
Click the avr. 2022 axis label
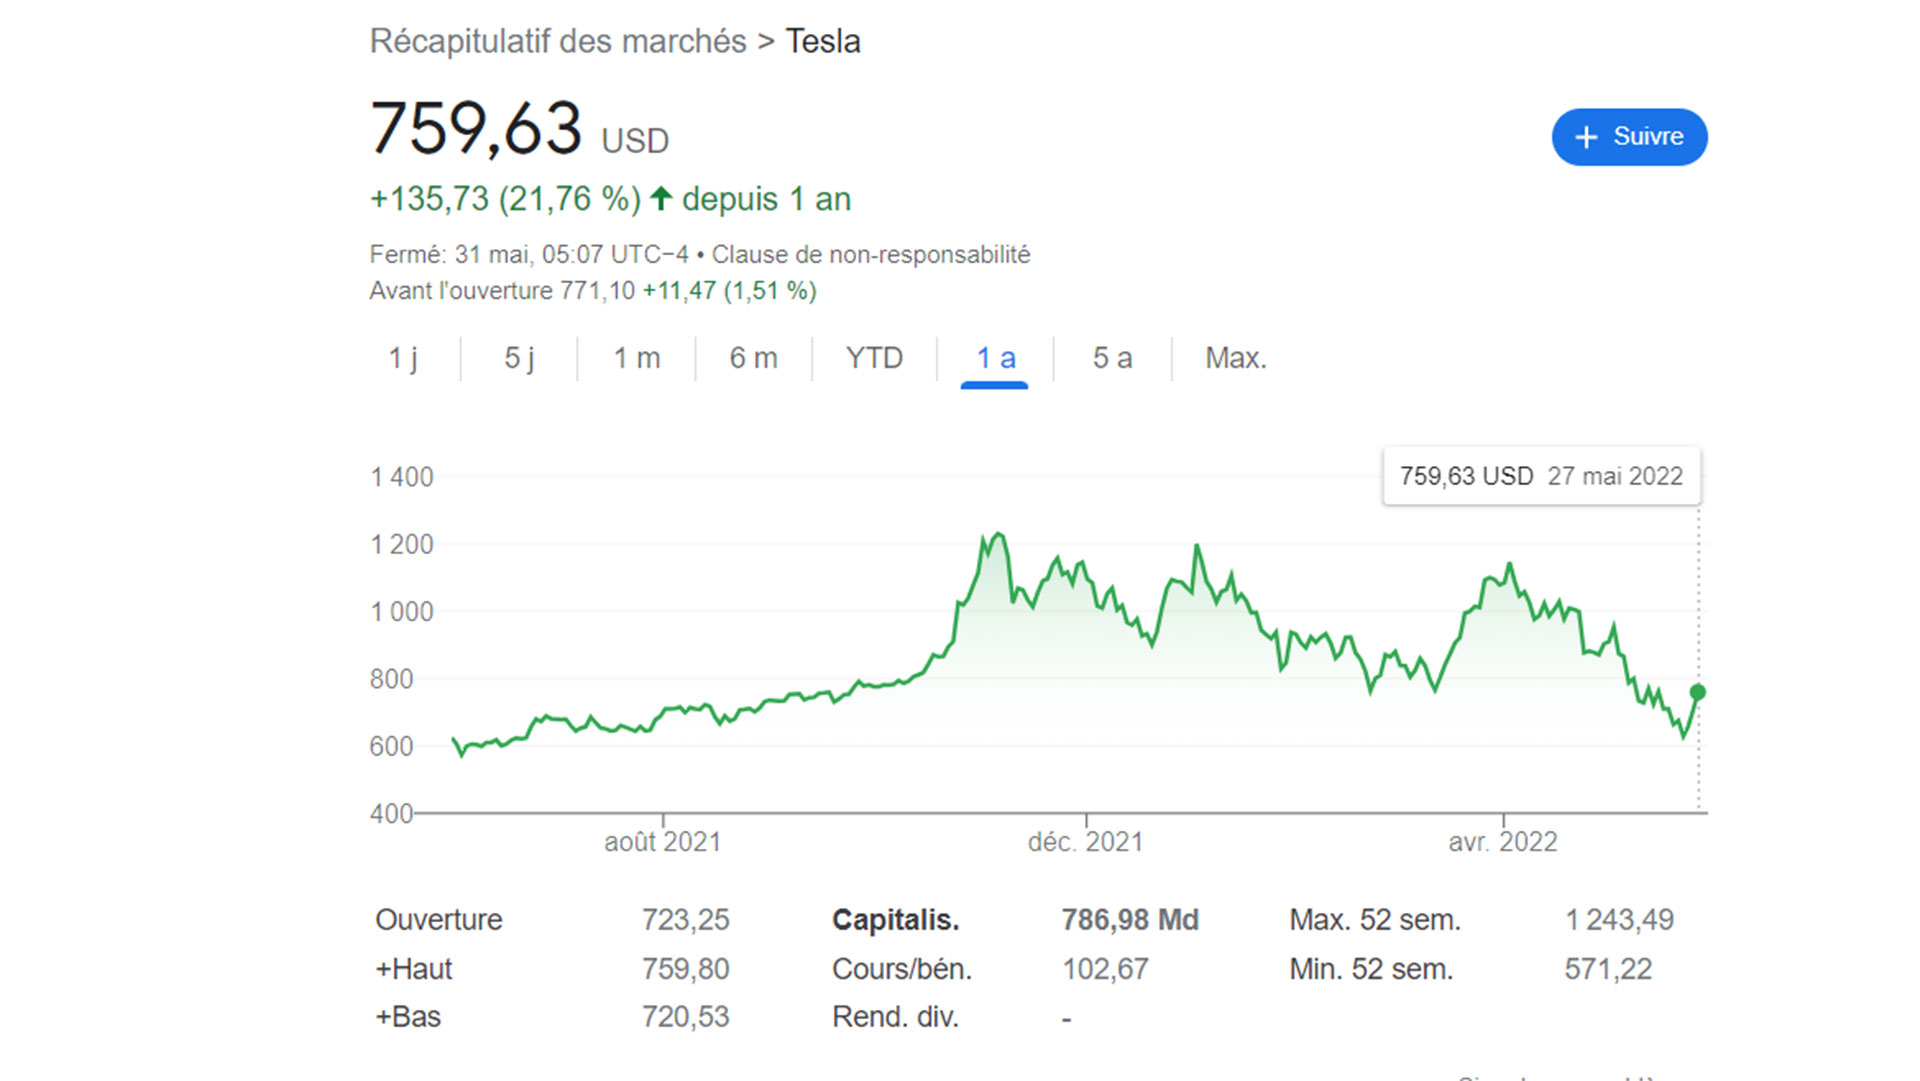(x=1502, y=842)
